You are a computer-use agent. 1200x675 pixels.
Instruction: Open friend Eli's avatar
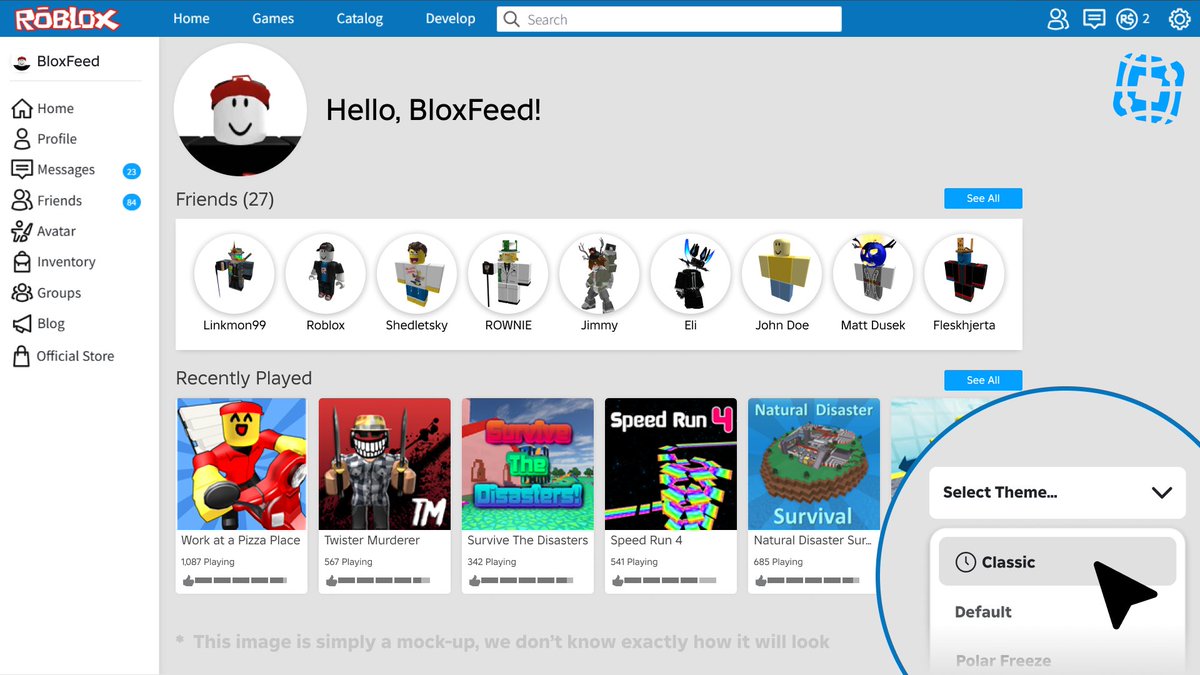690,274
